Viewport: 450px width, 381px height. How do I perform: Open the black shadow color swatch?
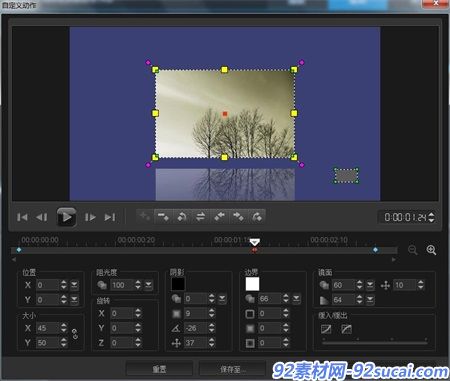pyautogui.click(x=178, y=284)
